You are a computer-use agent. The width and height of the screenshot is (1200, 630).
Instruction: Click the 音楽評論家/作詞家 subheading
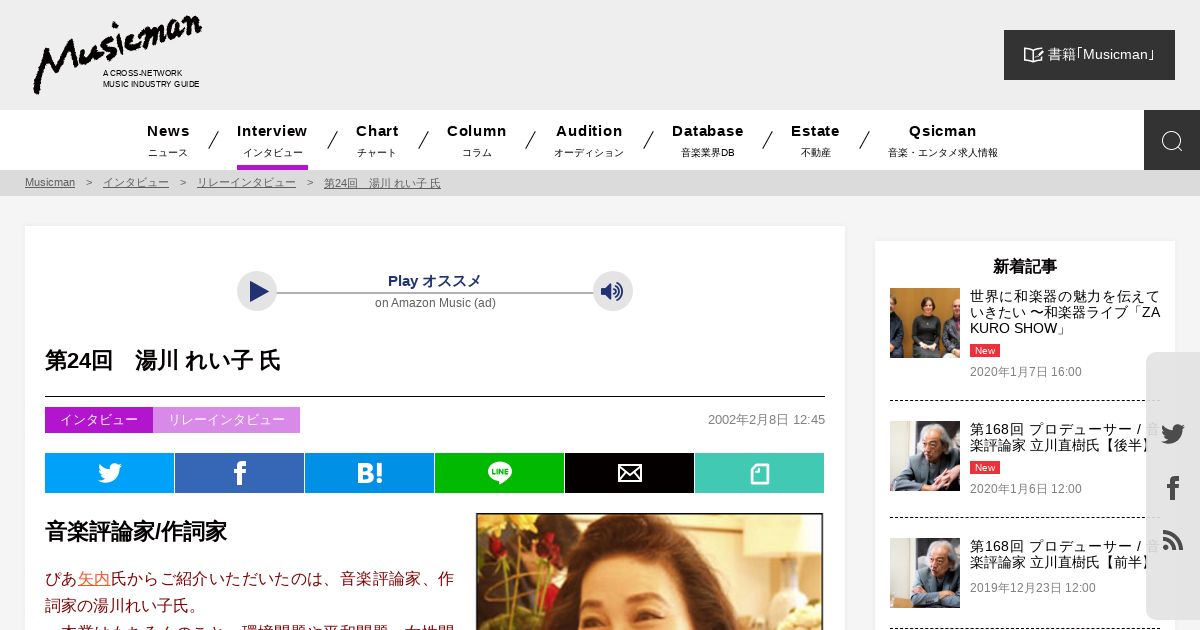coord(136,531)
